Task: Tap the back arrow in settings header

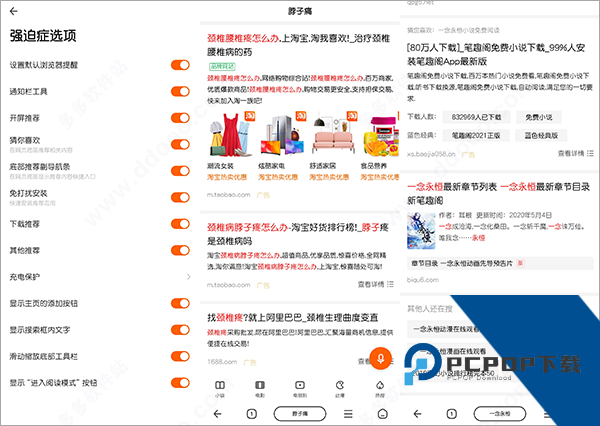Action: point(14,11)
